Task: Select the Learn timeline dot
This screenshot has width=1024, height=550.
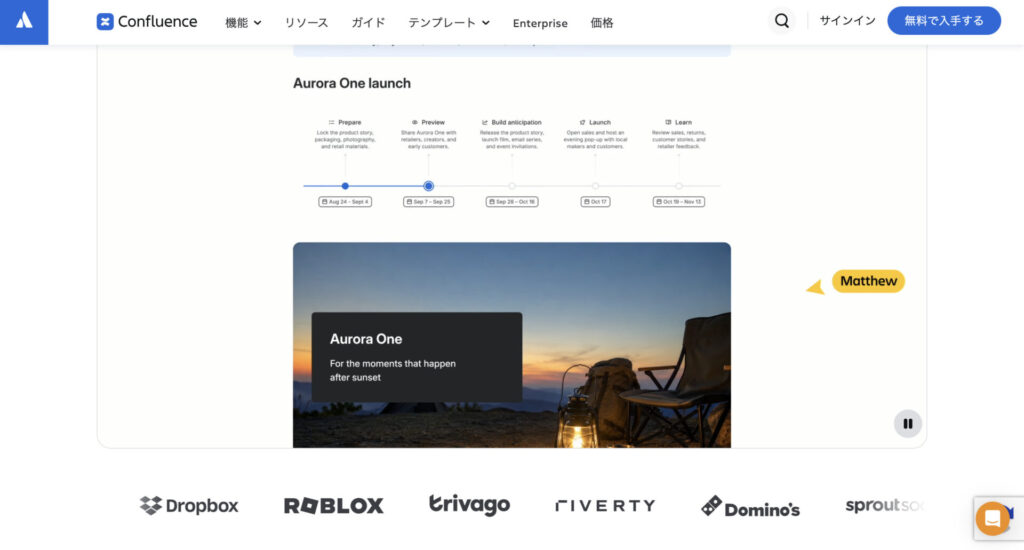Action: tap(679, 186)
